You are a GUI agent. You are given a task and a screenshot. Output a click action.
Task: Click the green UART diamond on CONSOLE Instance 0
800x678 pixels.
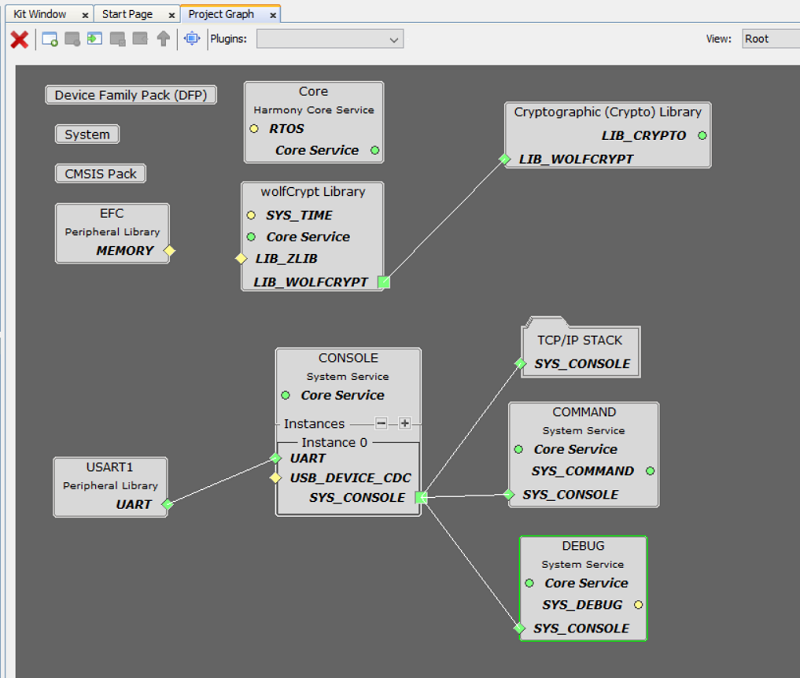[x=276, y=458]
